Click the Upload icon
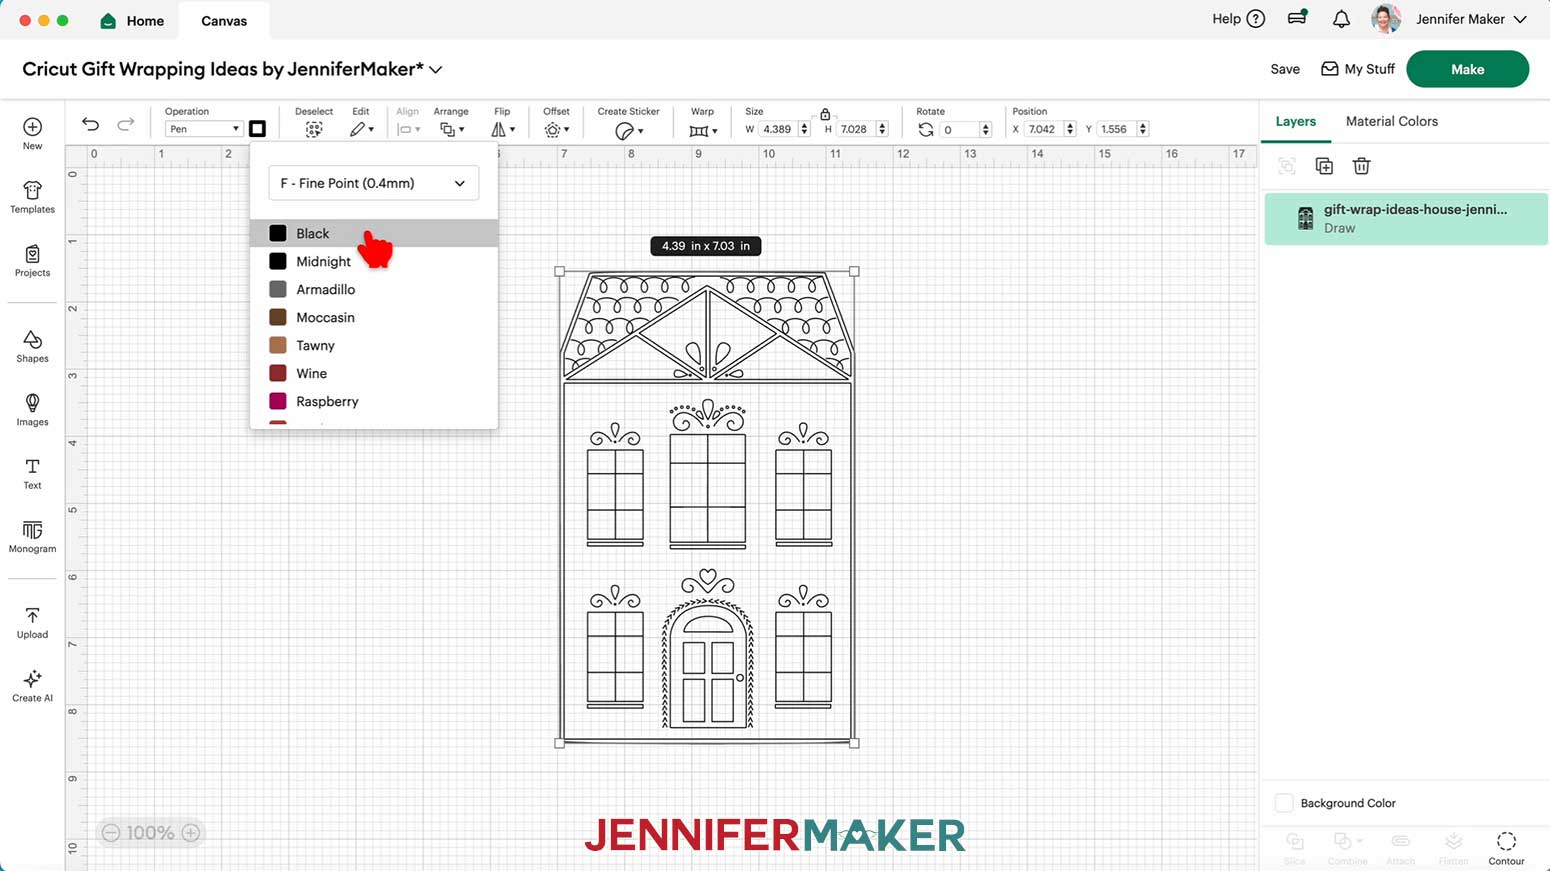This screenshot has height=871, width=1550. [x=32, y=616]
